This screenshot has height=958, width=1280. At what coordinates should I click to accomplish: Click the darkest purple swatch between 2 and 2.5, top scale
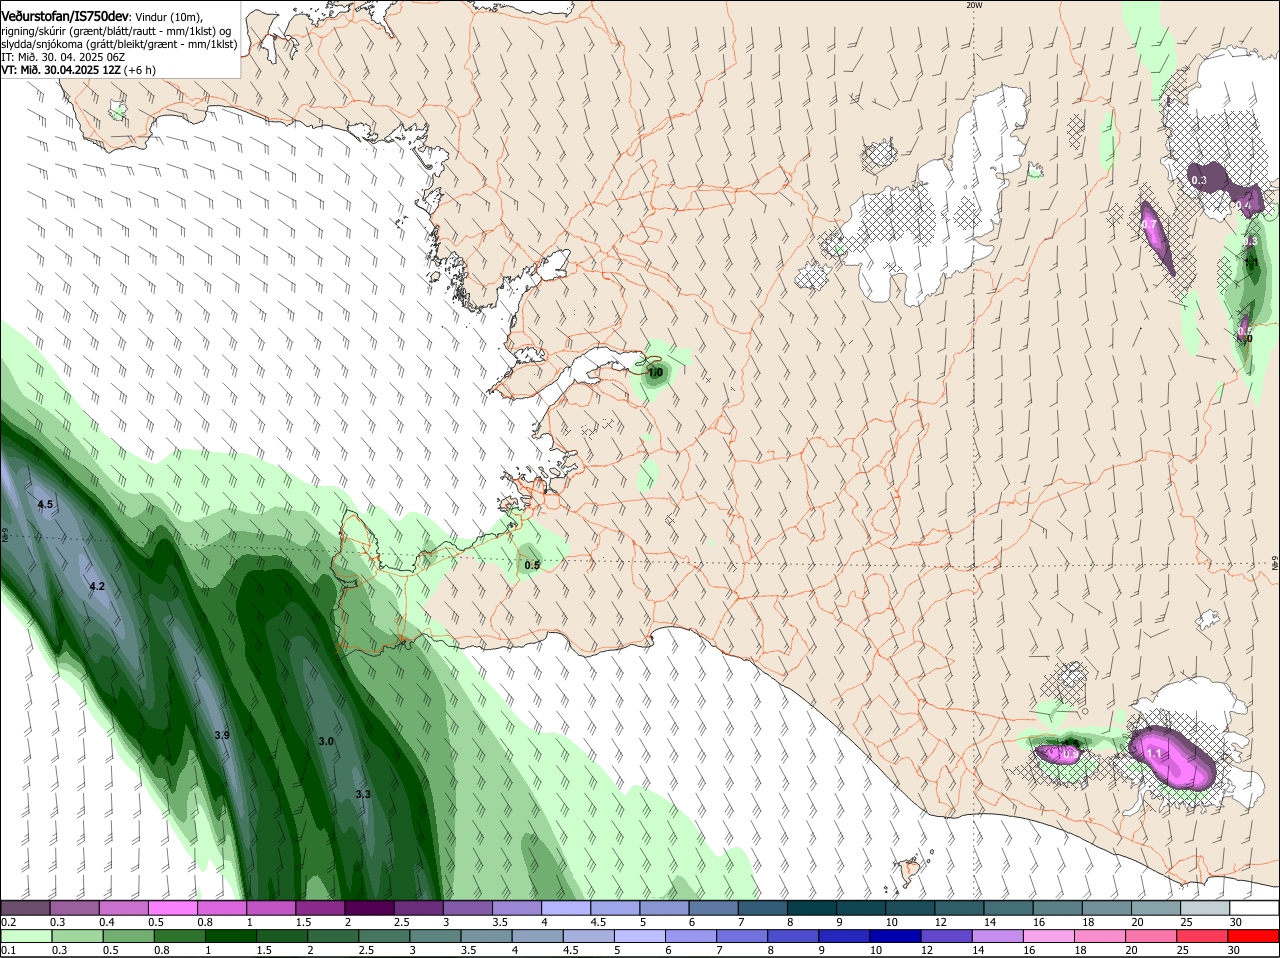[x=369, y=908]
